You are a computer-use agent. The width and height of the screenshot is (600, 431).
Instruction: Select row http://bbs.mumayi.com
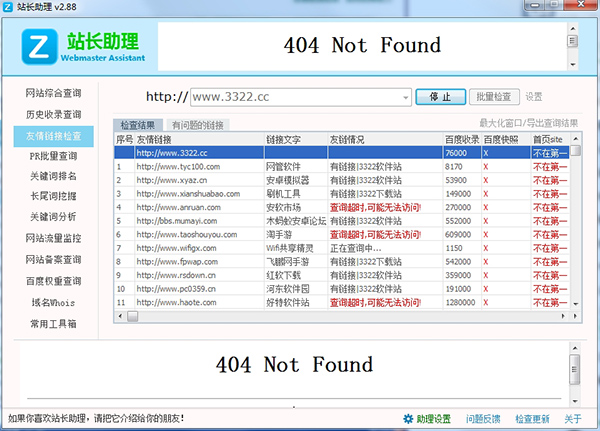342,221
